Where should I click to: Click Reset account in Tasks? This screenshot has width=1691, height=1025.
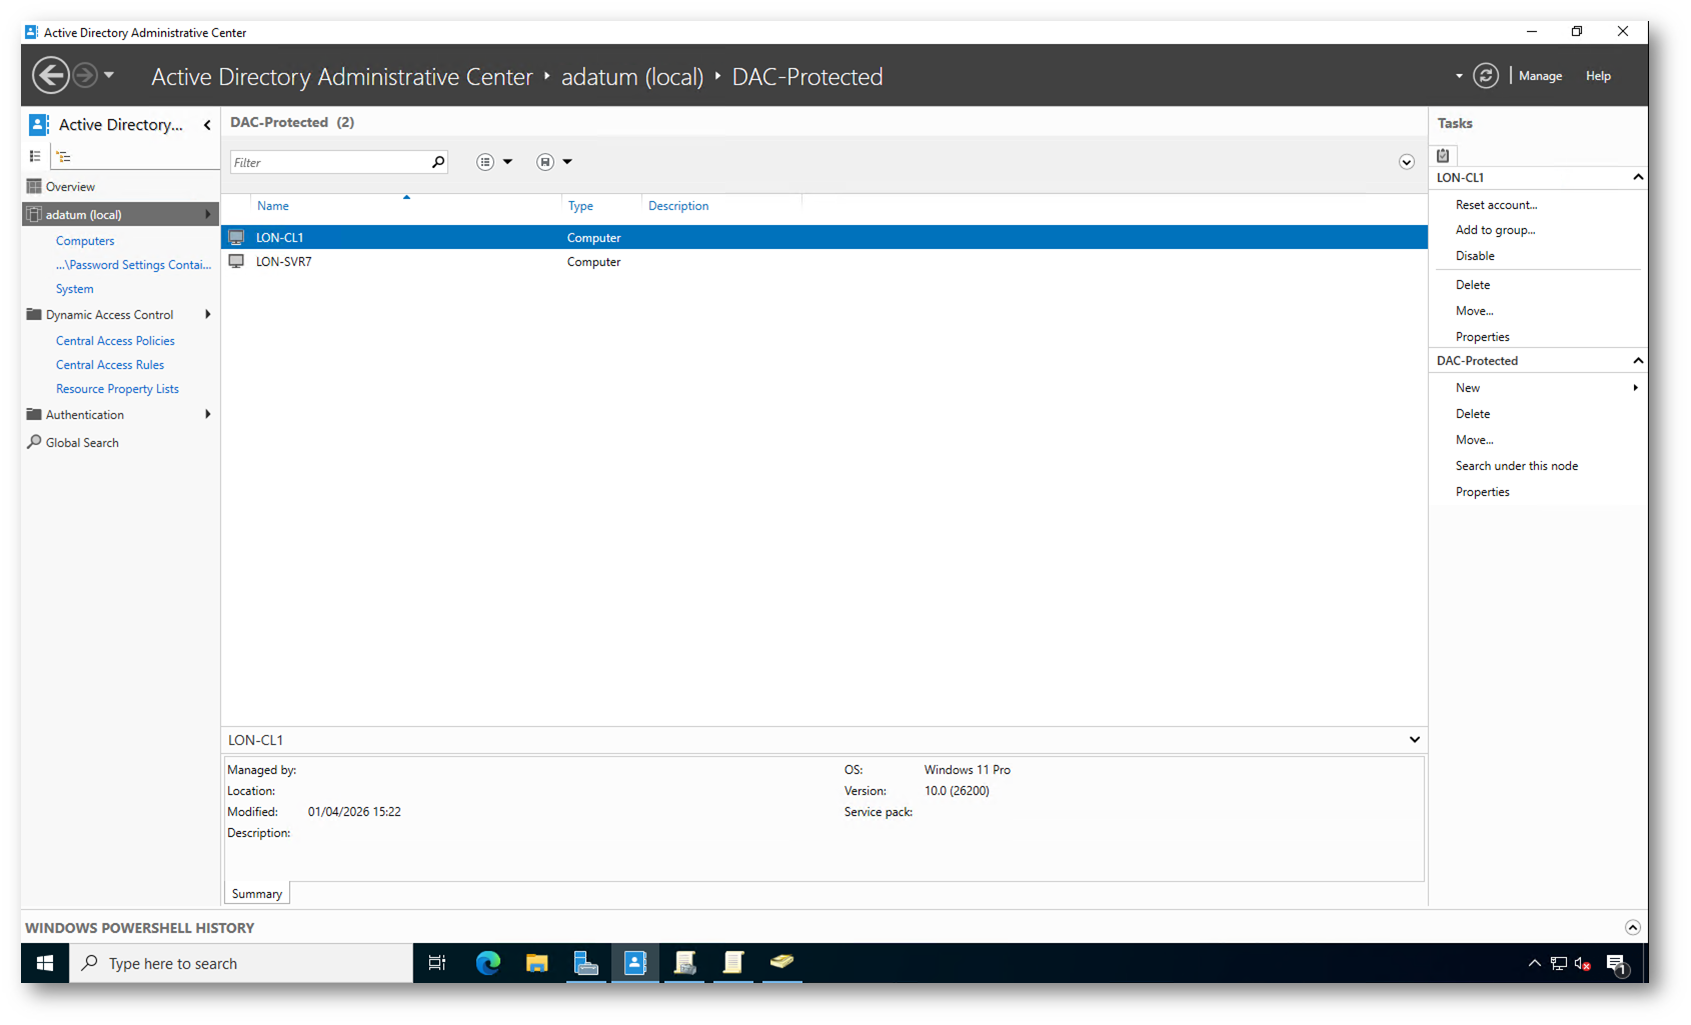[1496, 205]
